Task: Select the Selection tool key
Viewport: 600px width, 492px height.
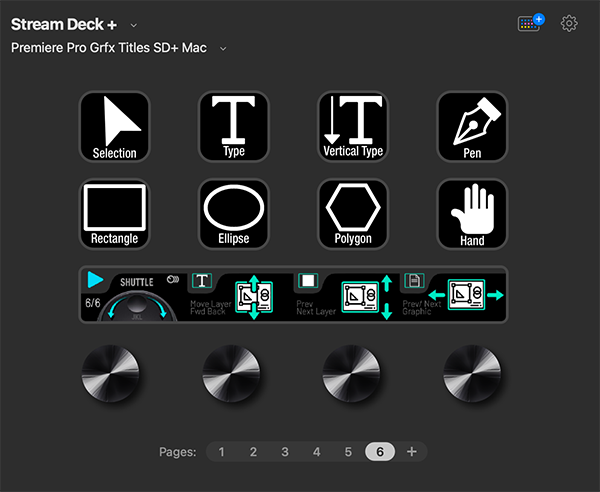Action: coord(114,127)
